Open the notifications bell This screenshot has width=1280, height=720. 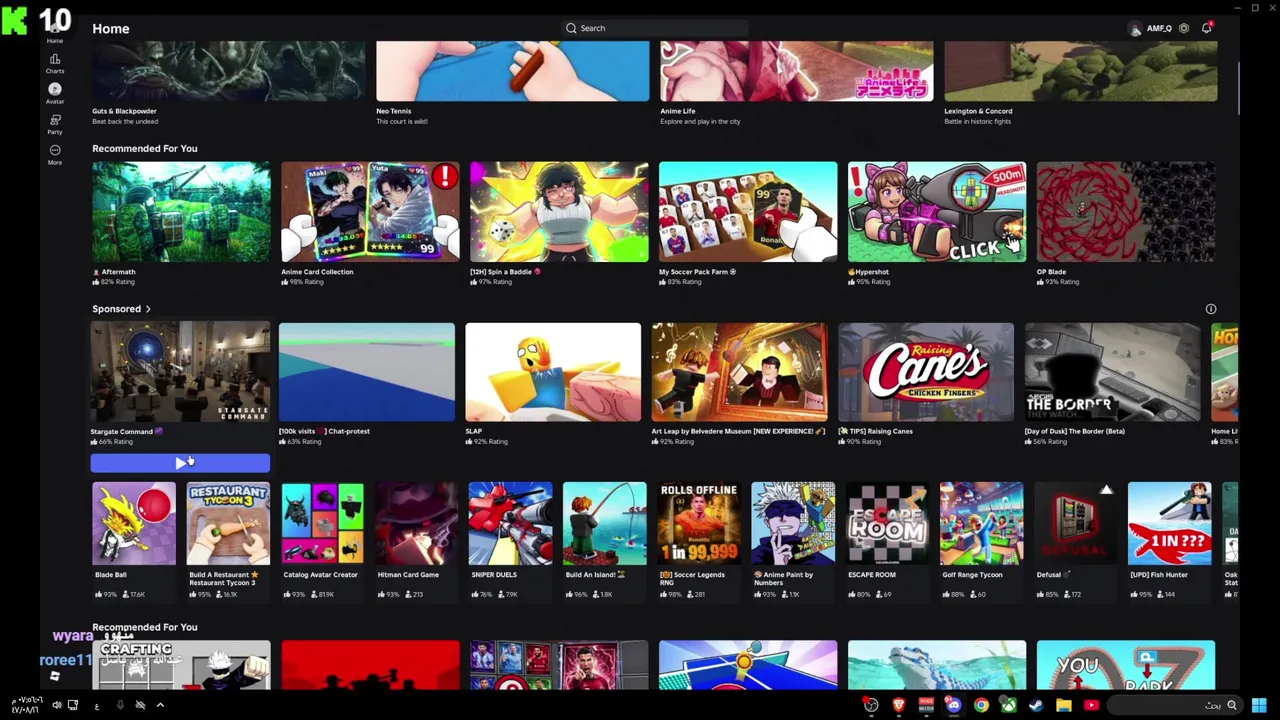(1207, 28)
